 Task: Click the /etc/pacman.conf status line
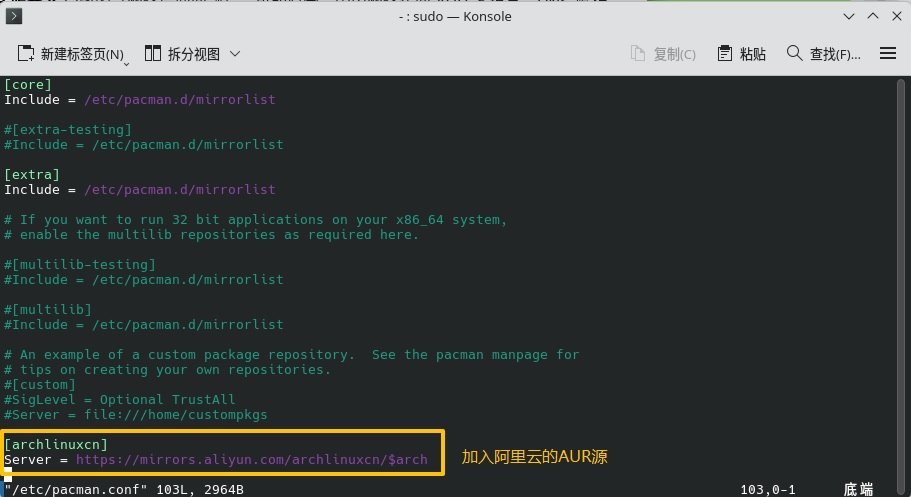pyautogui.click(x=124, y=489)
